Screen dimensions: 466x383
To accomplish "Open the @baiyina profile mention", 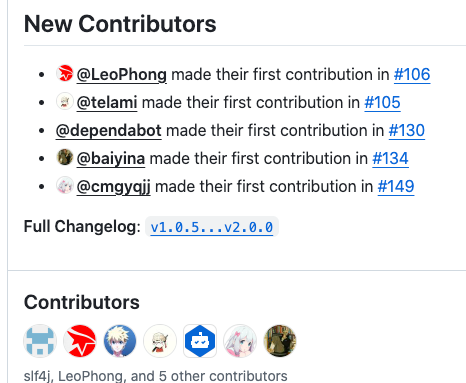I will [111, 158].
